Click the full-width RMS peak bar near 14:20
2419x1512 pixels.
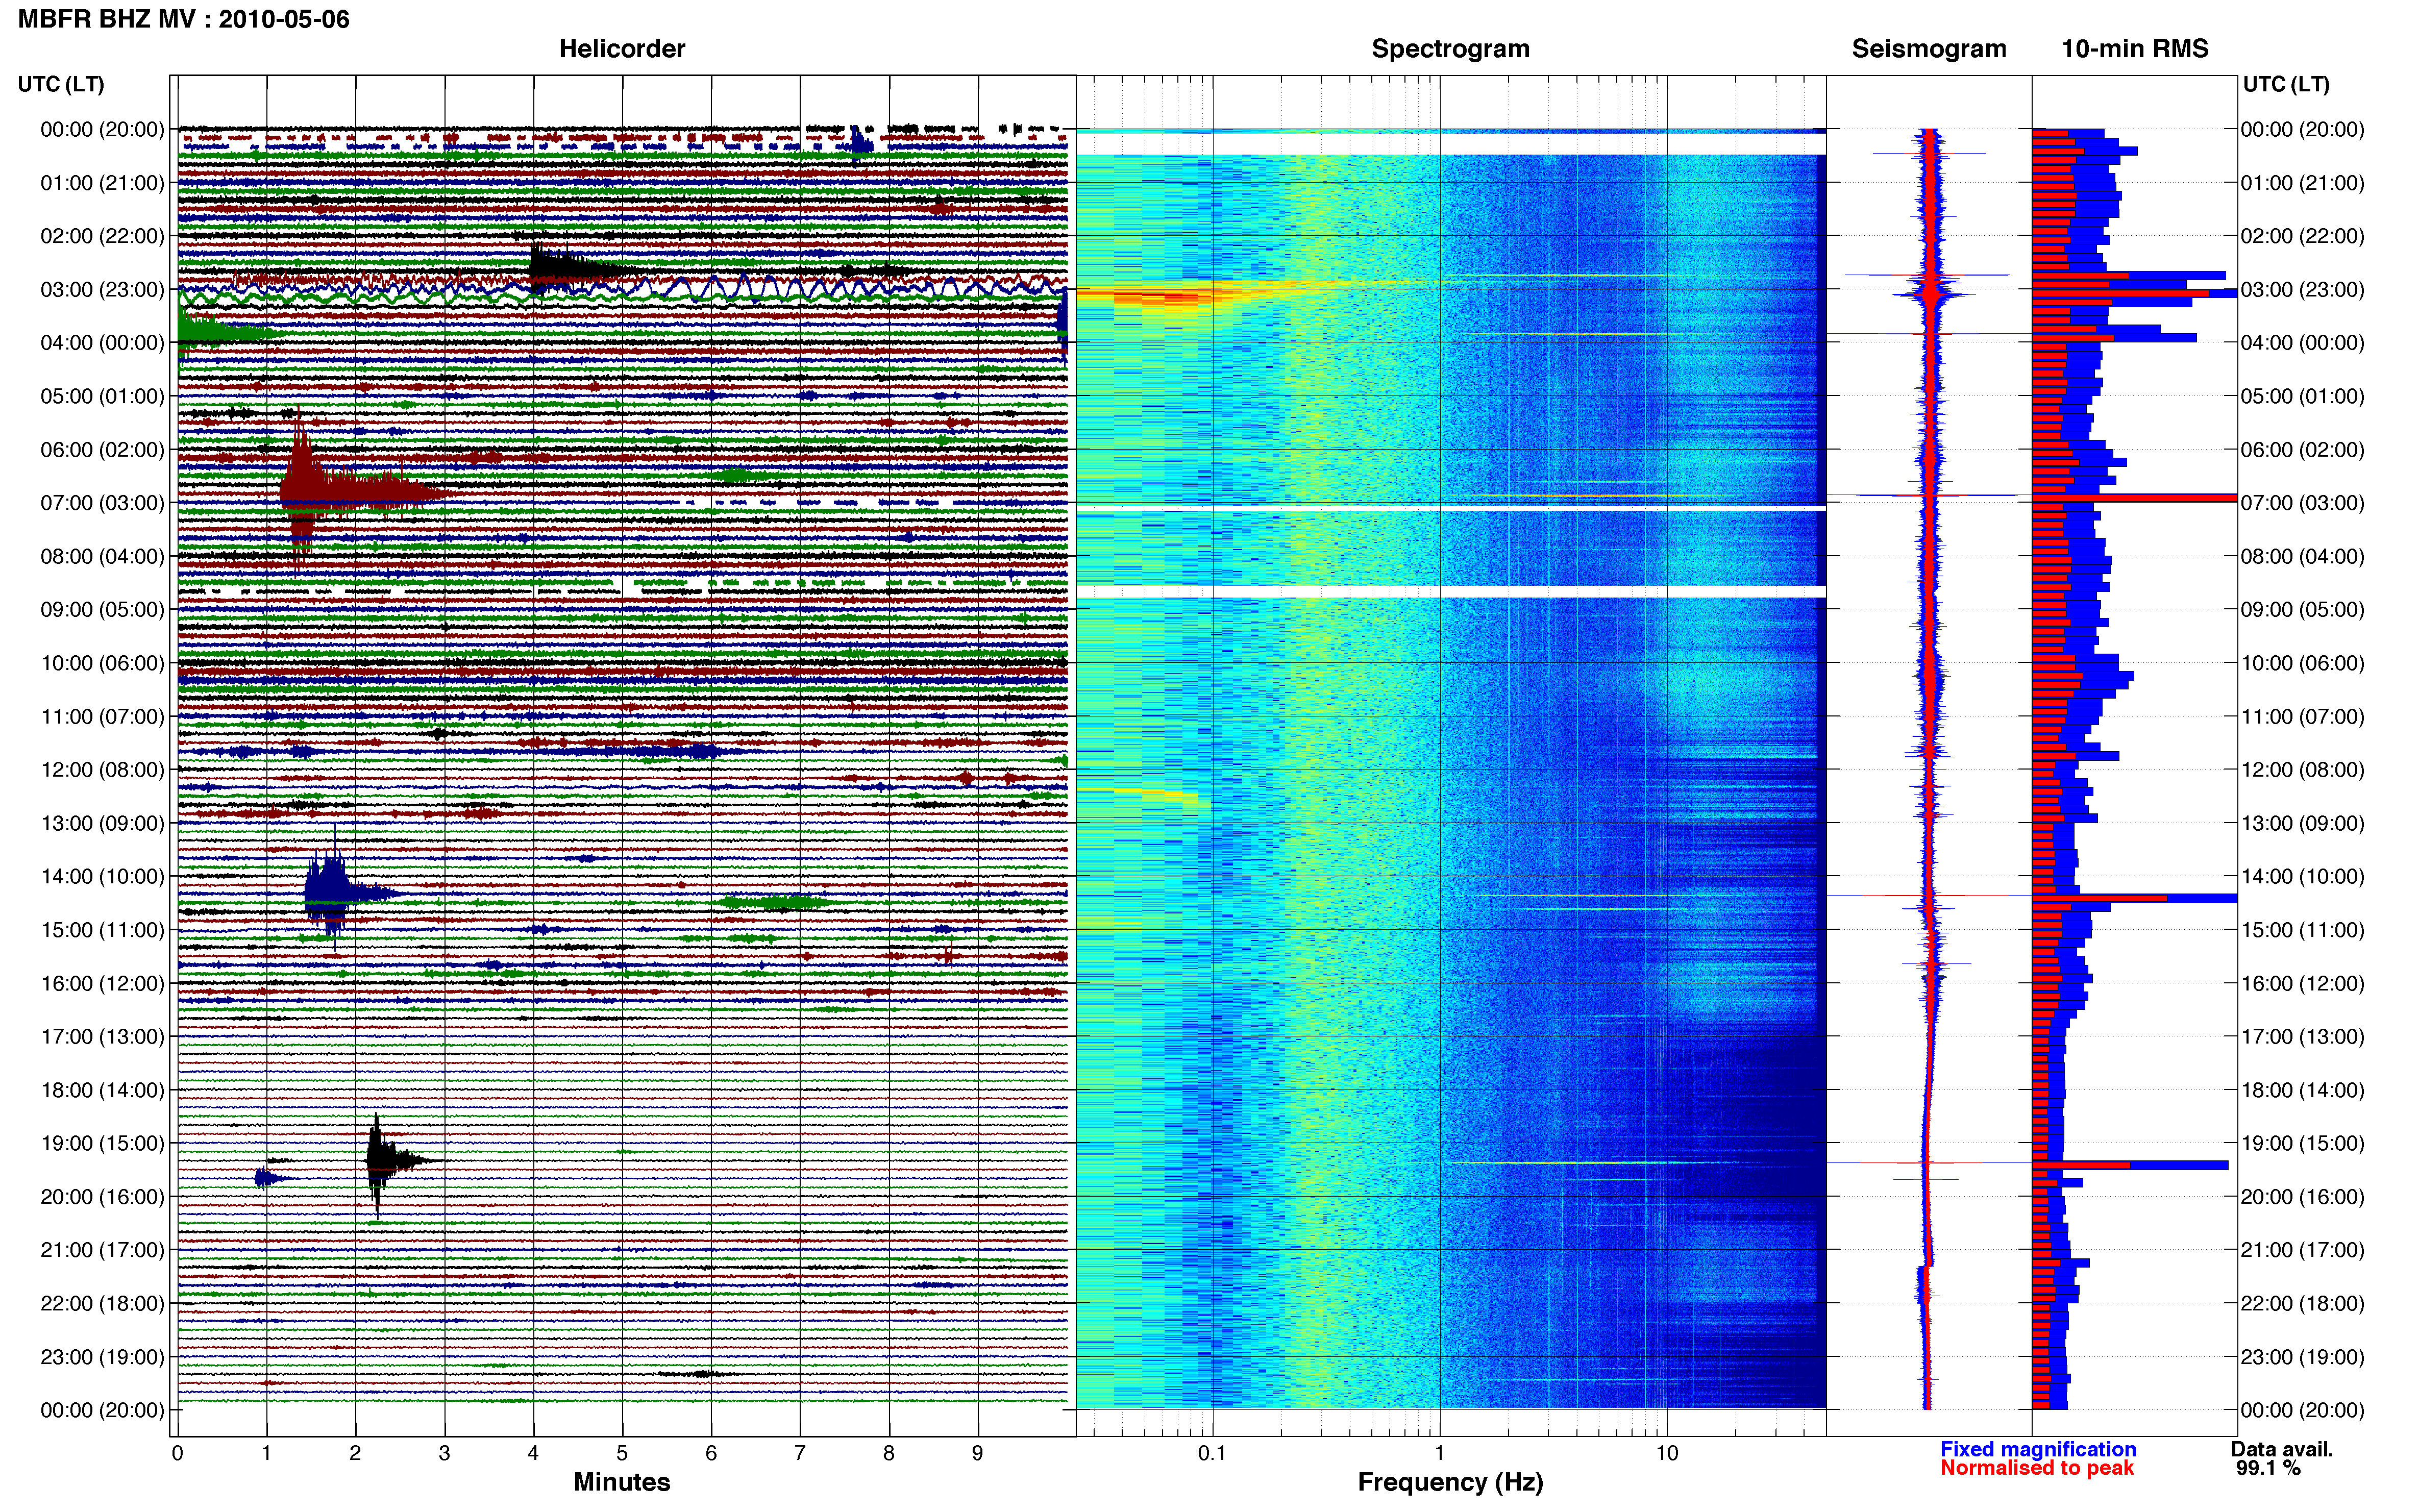pyautogui.click(x=2134, y=898)
